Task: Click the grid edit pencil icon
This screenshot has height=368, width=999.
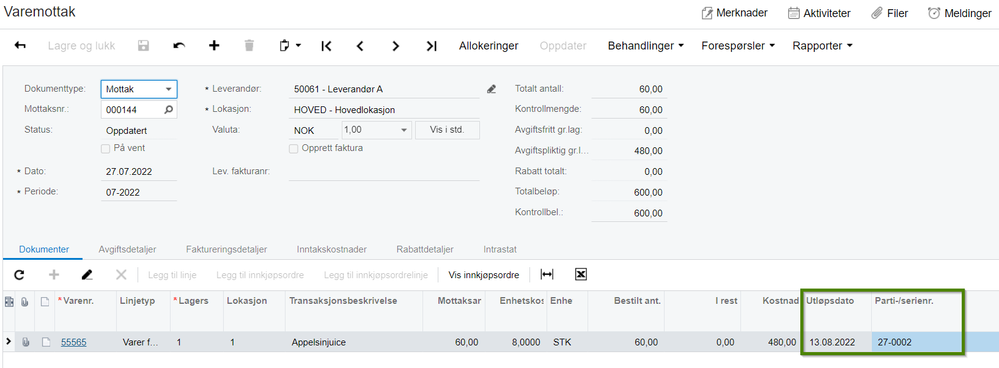Action: click(87, 274)
